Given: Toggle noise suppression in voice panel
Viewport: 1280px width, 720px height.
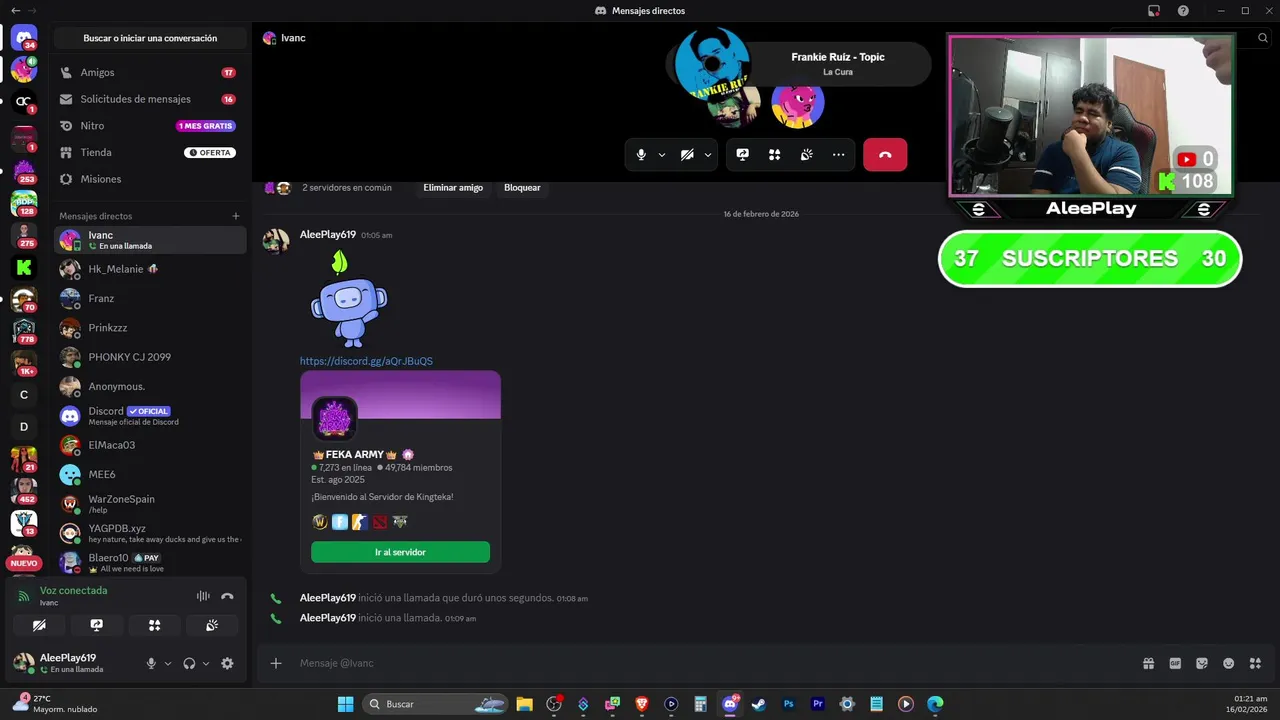Looking at the screenshot, I should click(x=203, y=596).
